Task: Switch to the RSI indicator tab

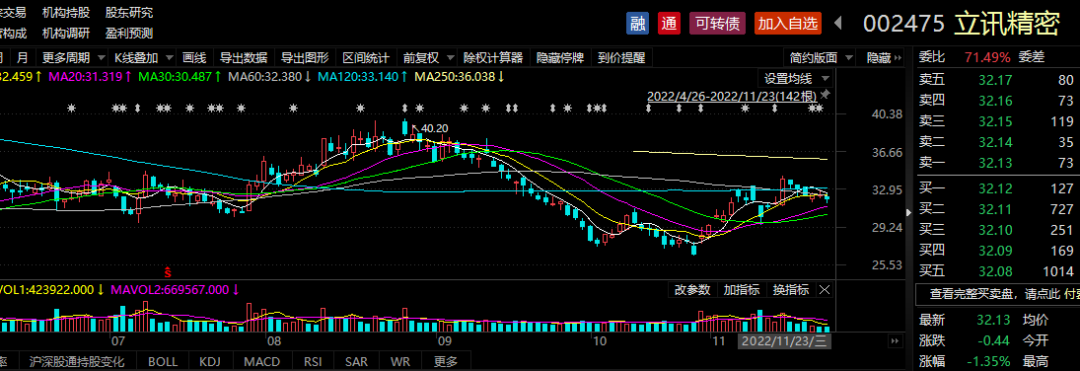Action: tap(313, 361)
